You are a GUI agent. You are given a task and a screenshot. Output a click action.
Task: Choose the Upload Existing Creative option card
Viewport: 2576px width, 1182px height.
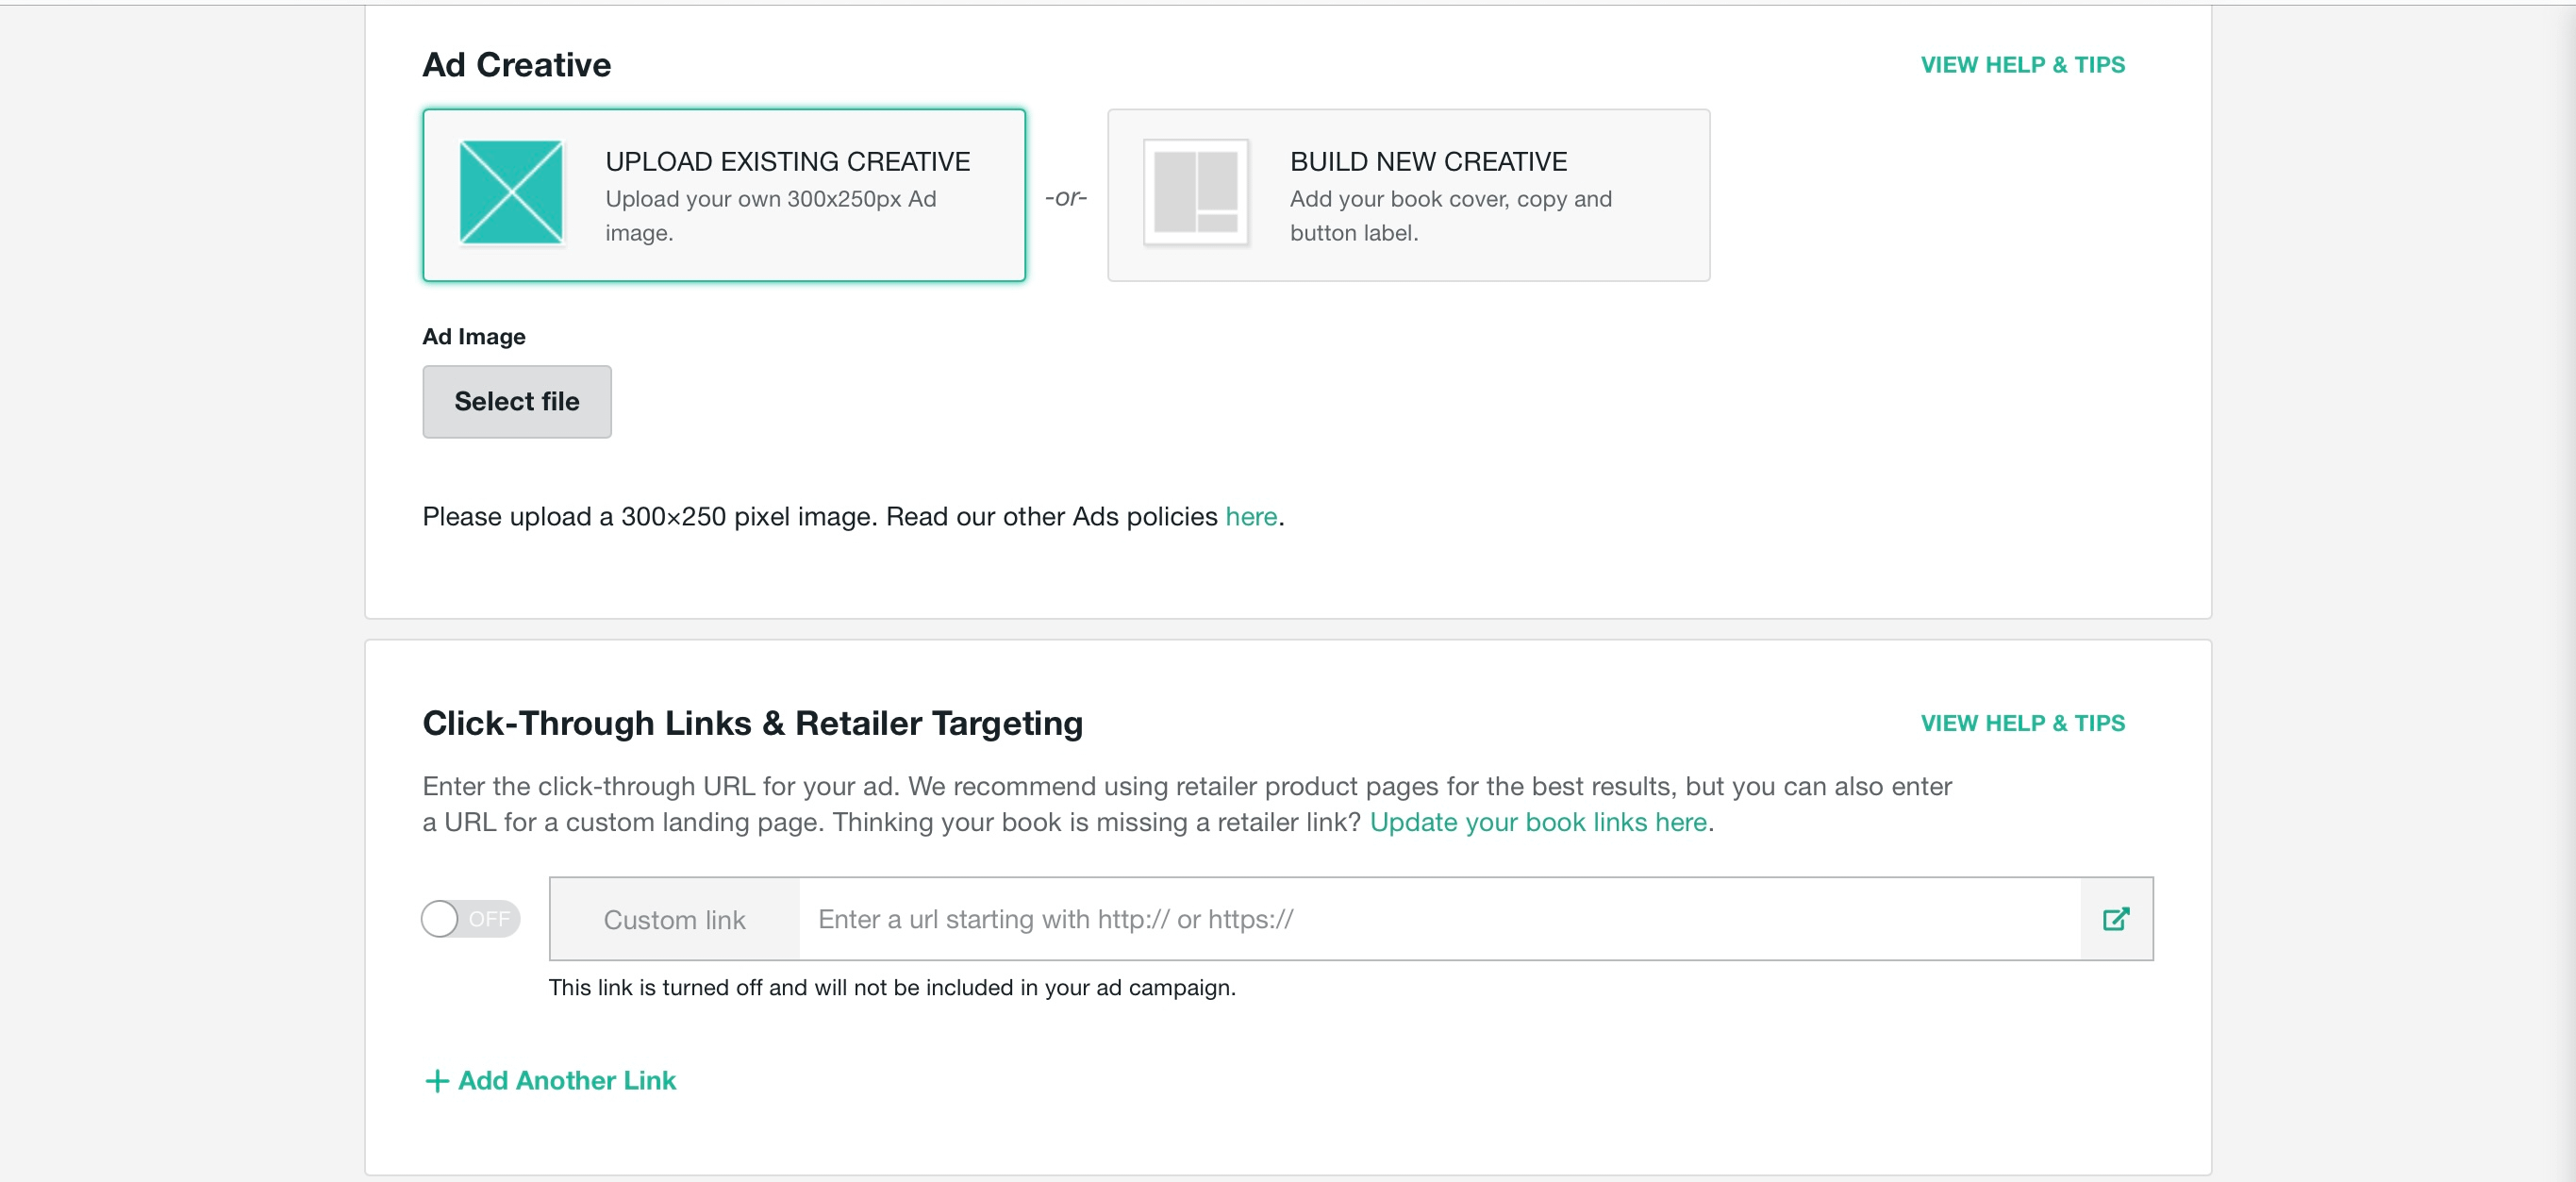(x=724, y=195)
